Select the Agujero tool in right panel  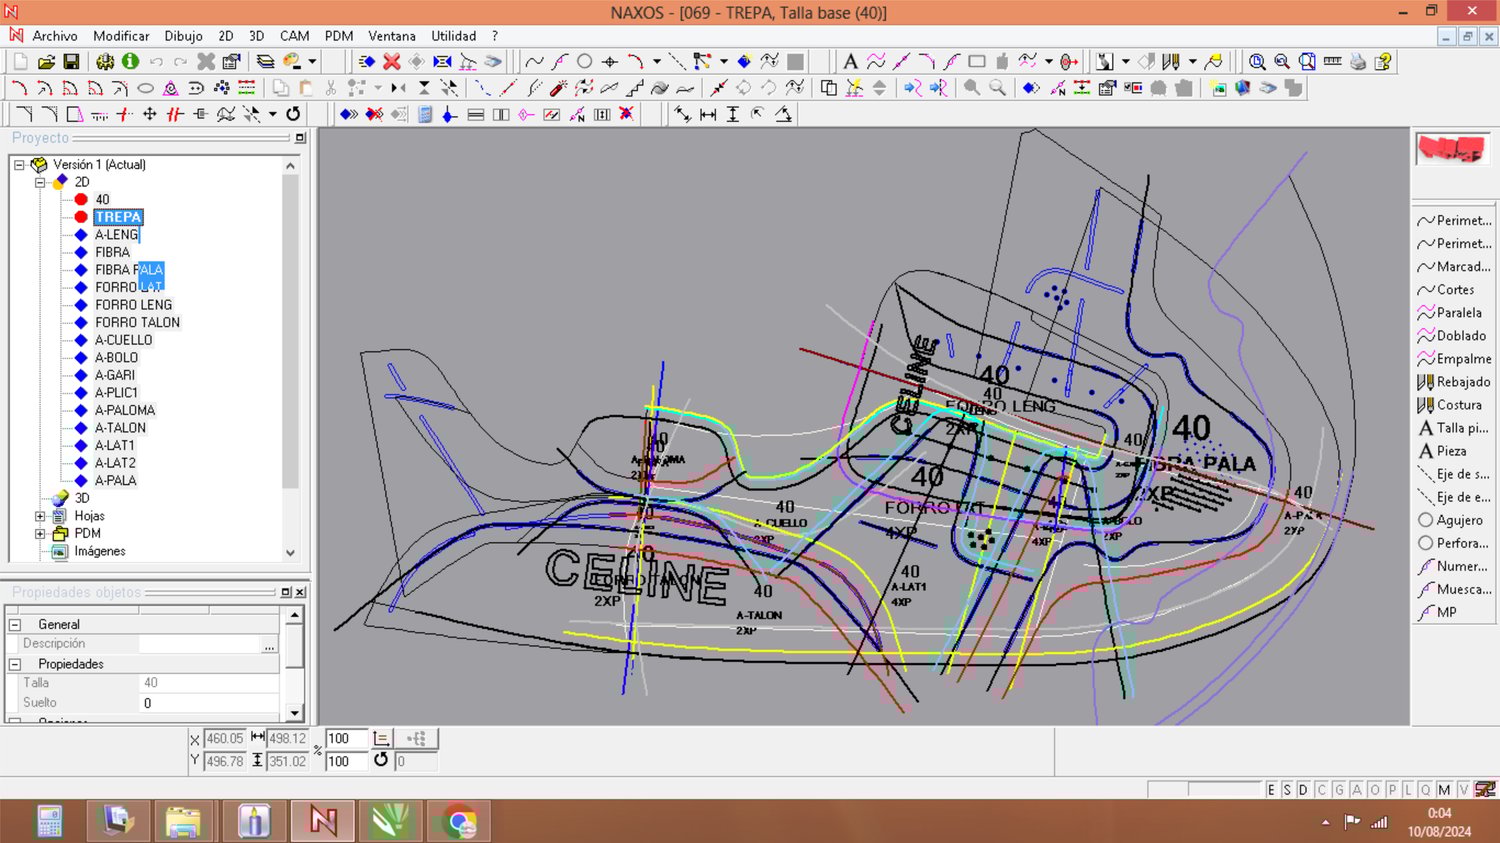[x=1450, y=520]
